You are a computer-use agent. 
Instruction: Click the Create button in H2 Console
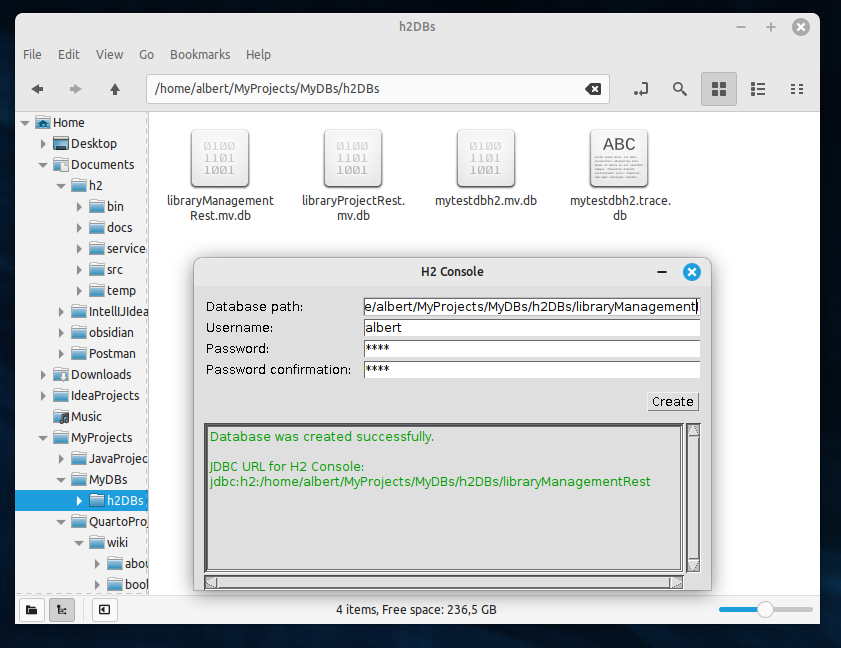[673, 402]
